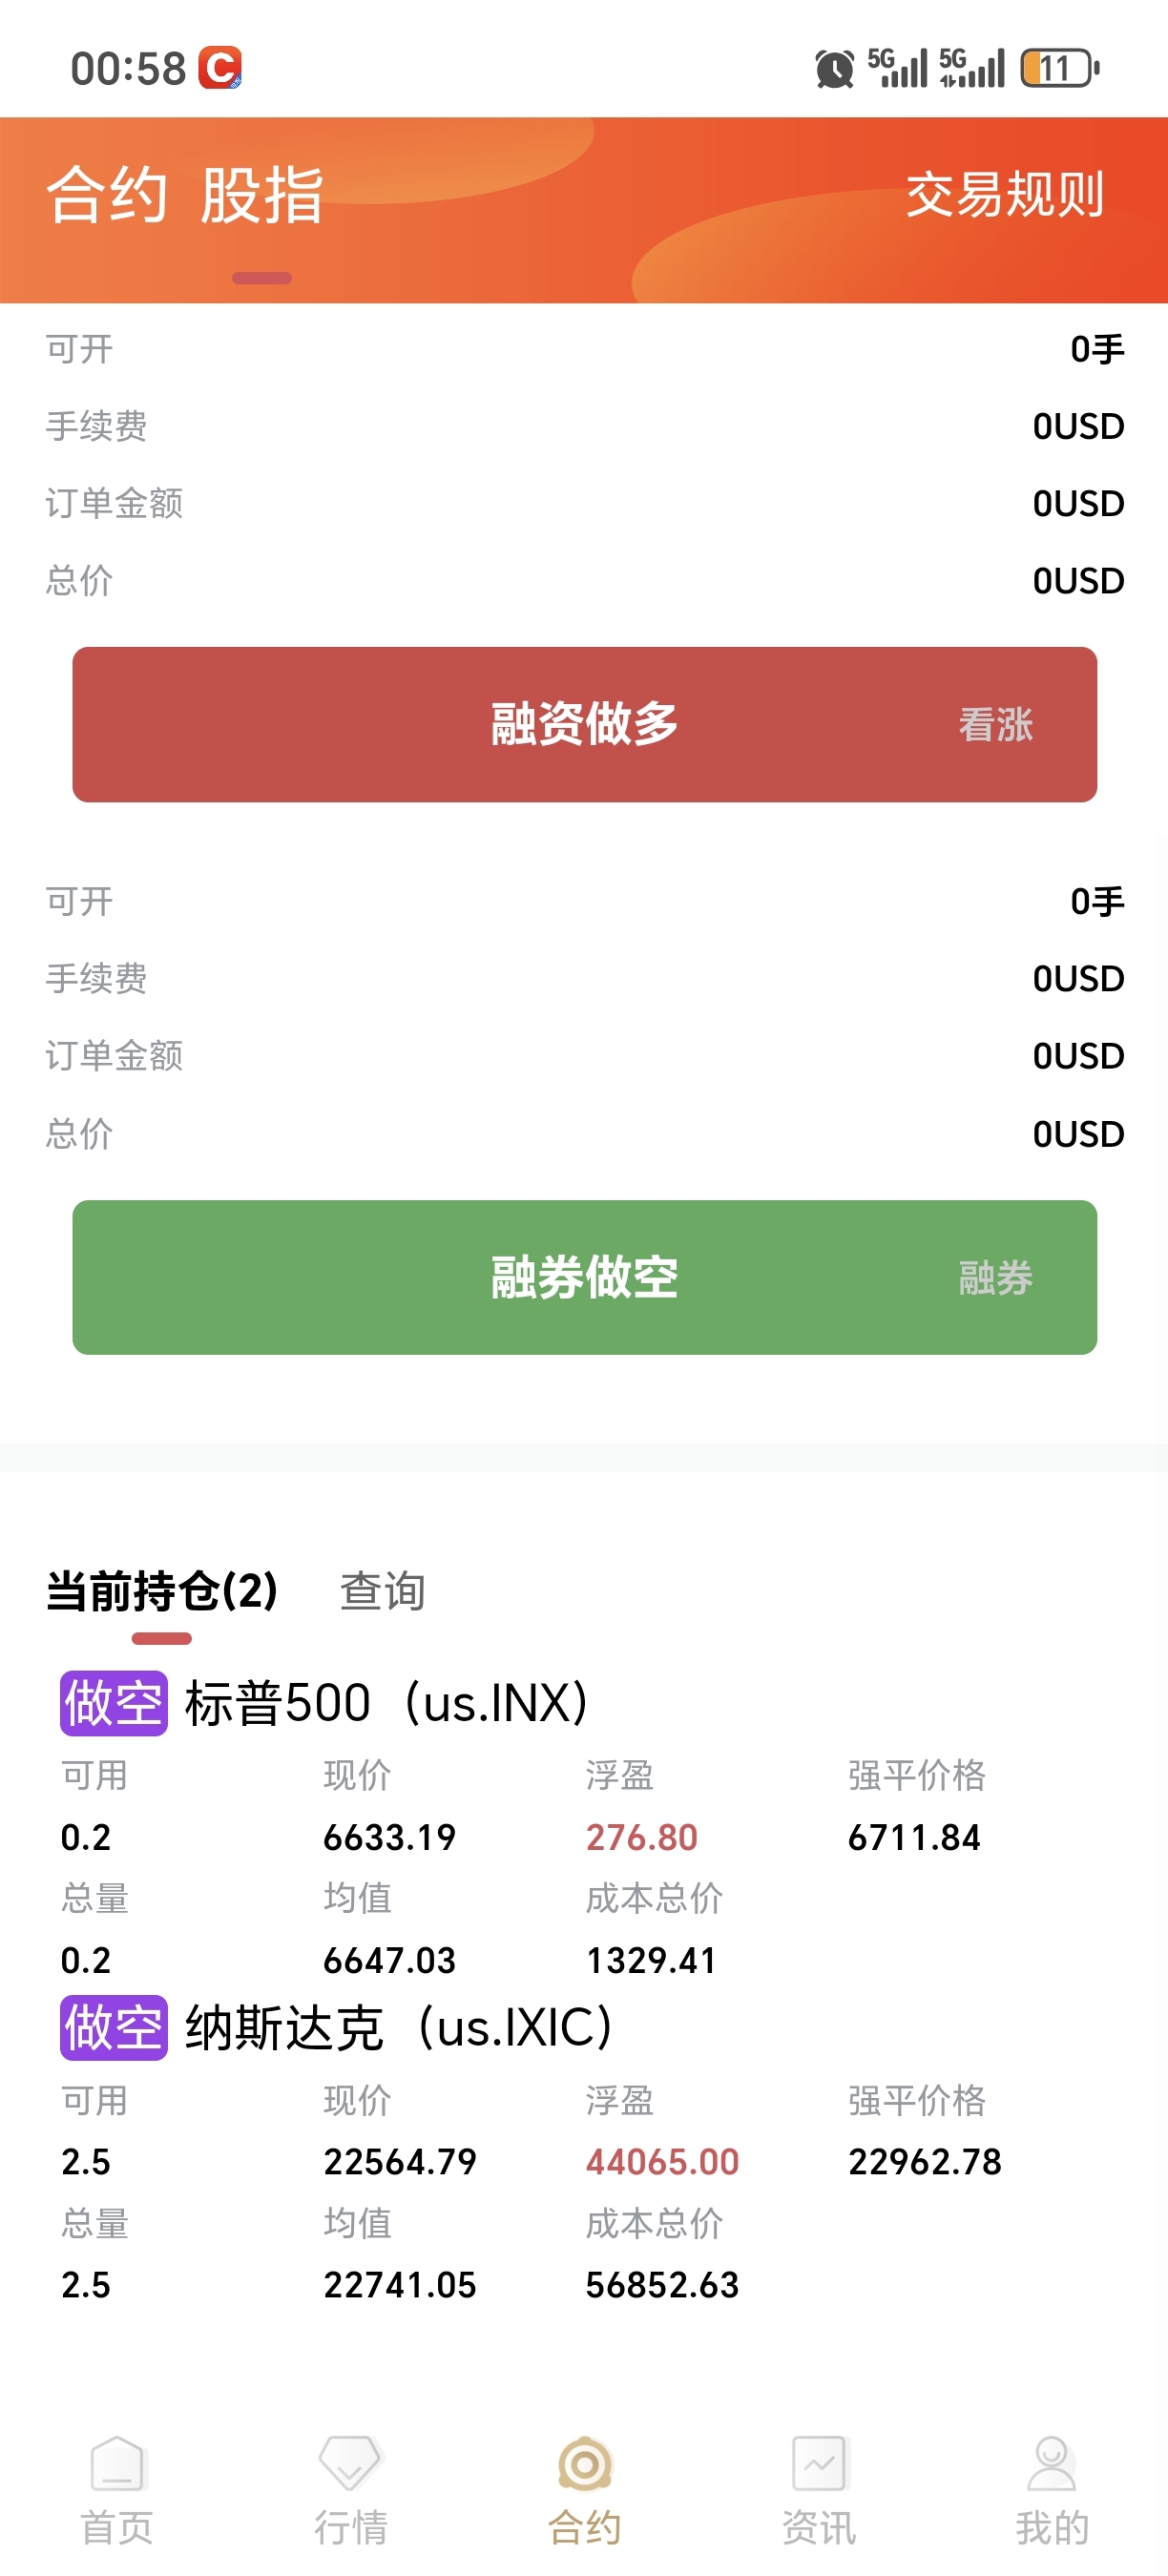Tap the 5G signal strength icon
The image size is (1168, 2576).
click(897, 69)
